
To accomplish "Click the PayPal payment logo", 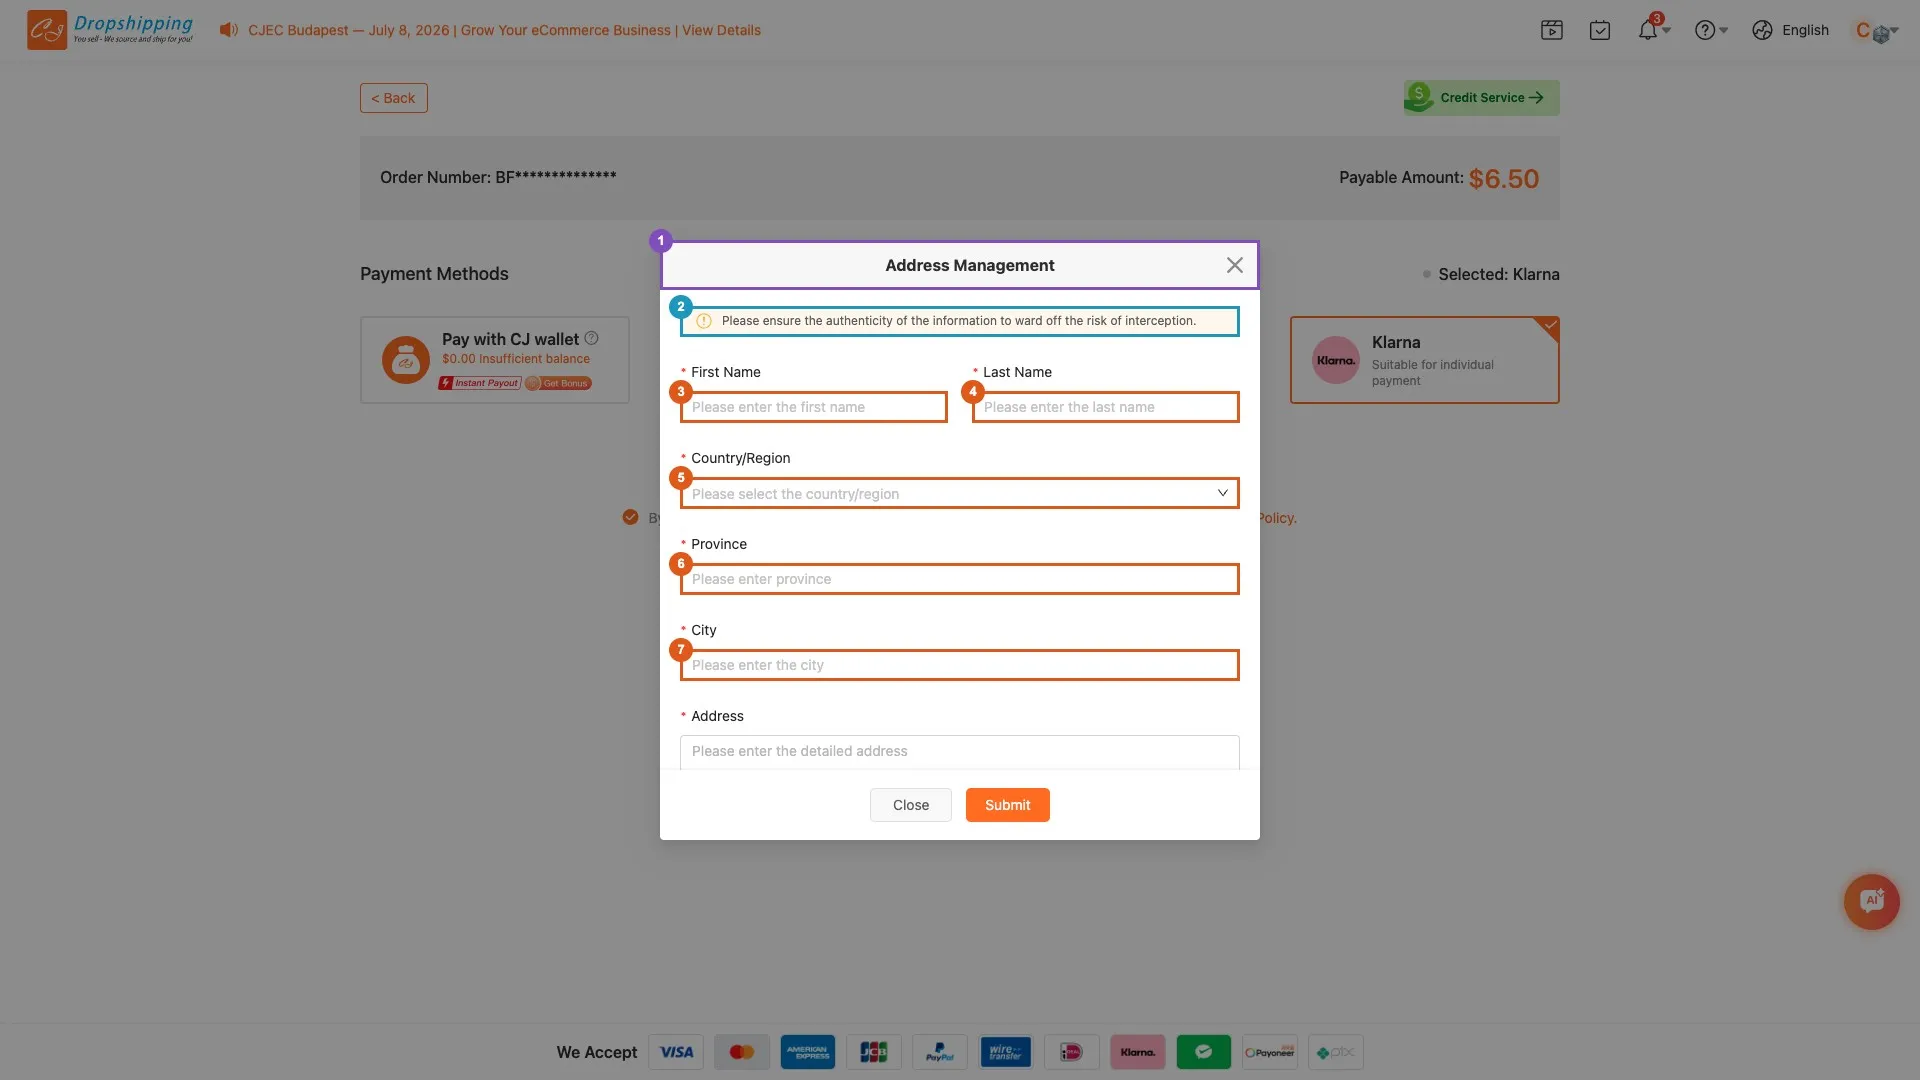I will click(x=940, y=1052).
